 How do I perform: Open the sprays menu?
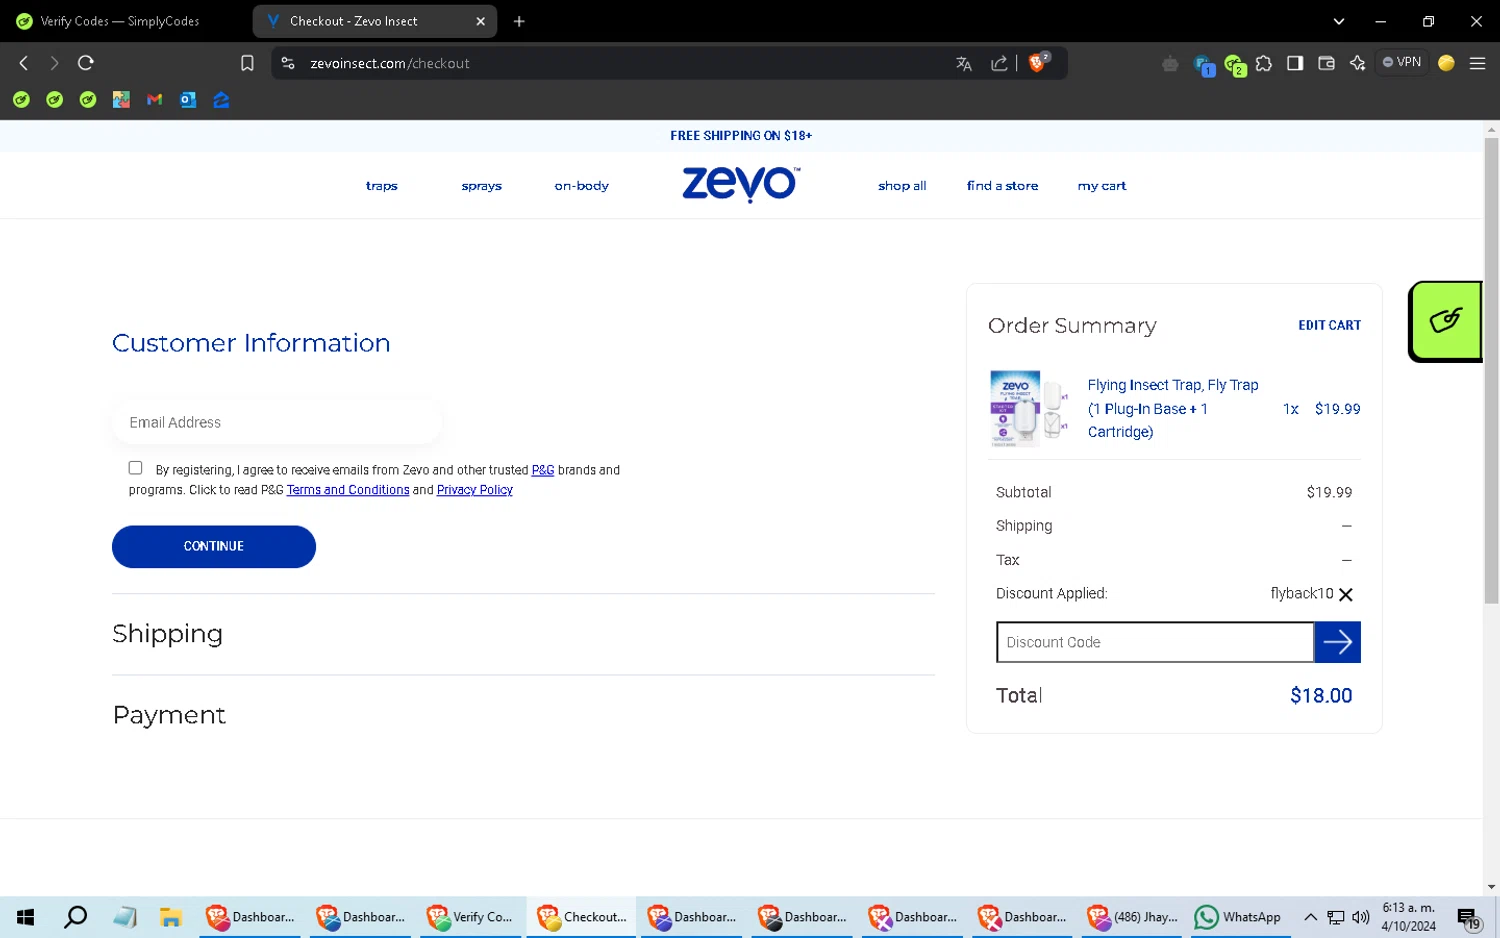tap(481, 186)
